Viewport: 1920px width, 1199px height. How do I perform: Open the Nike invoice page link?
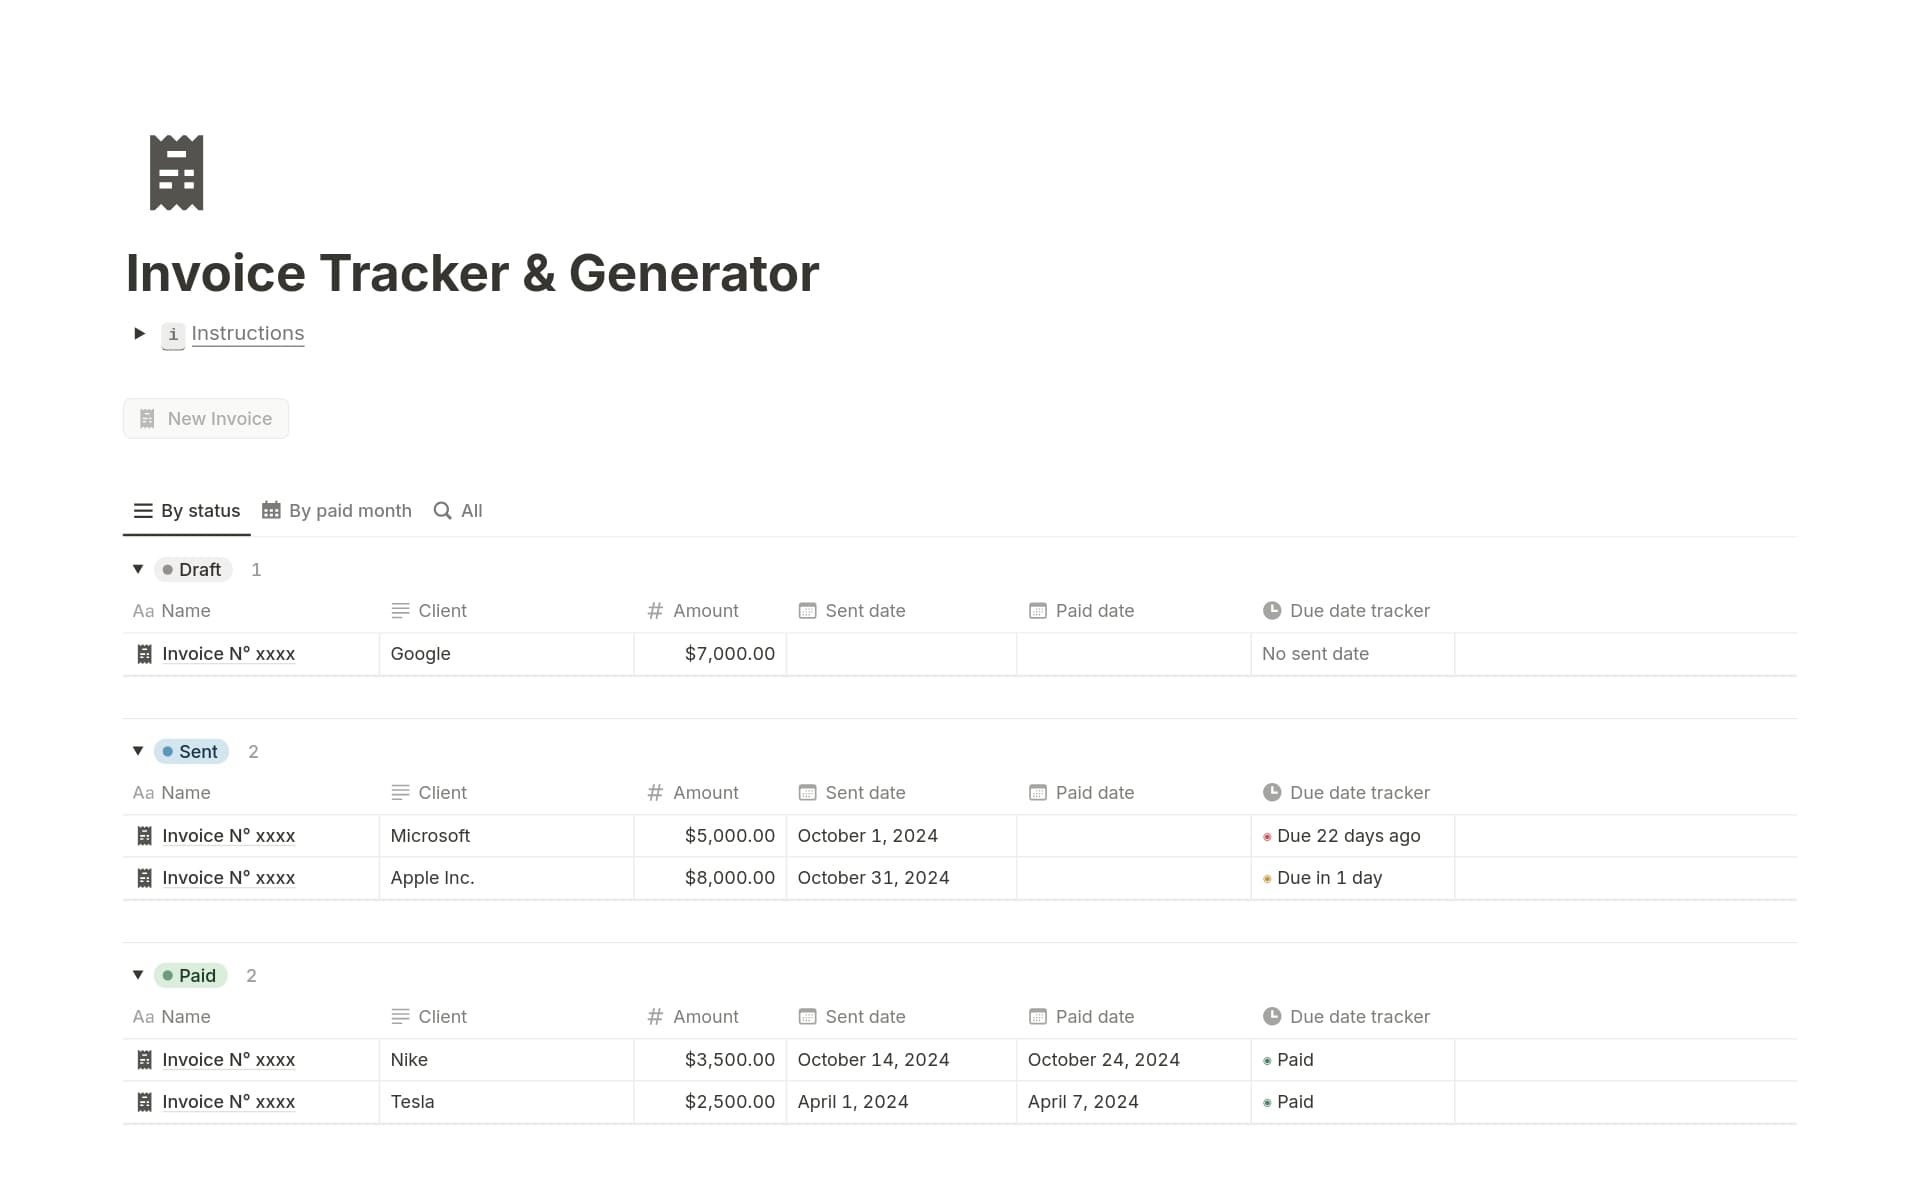(x=228, y=1060)
